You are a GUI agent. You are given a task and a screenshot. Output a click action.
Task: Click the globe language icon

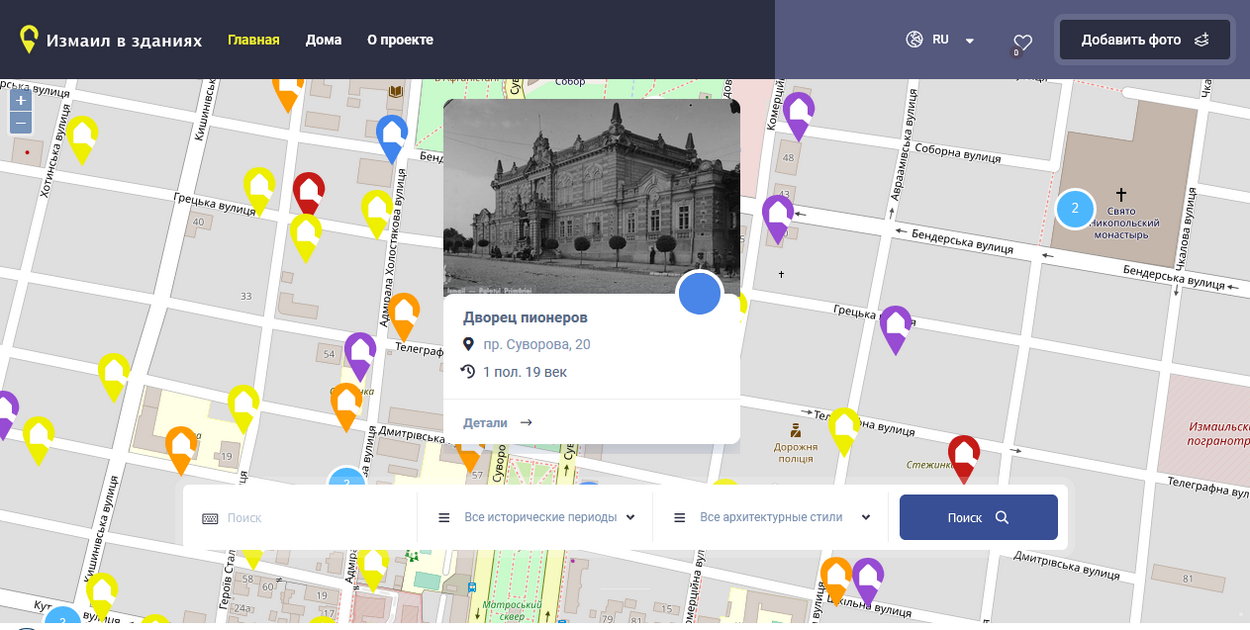(x=914, y=40)
